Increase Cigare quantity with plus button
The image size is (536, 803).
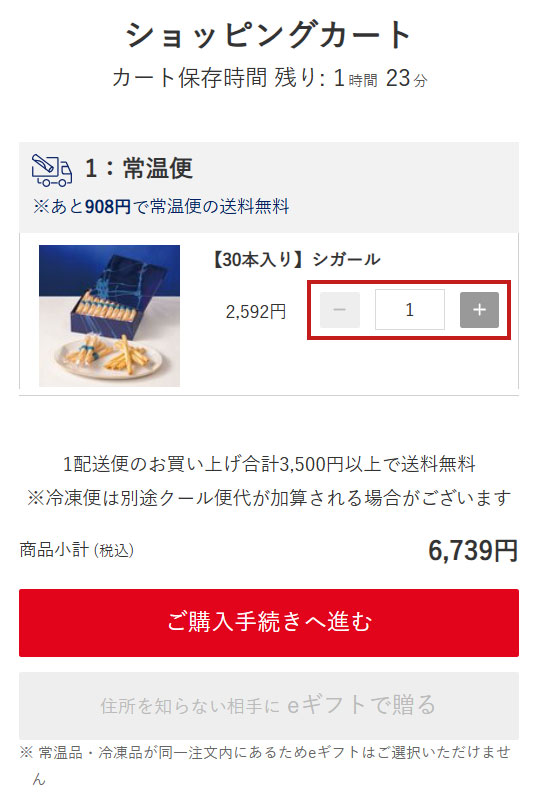coord(479,310)
